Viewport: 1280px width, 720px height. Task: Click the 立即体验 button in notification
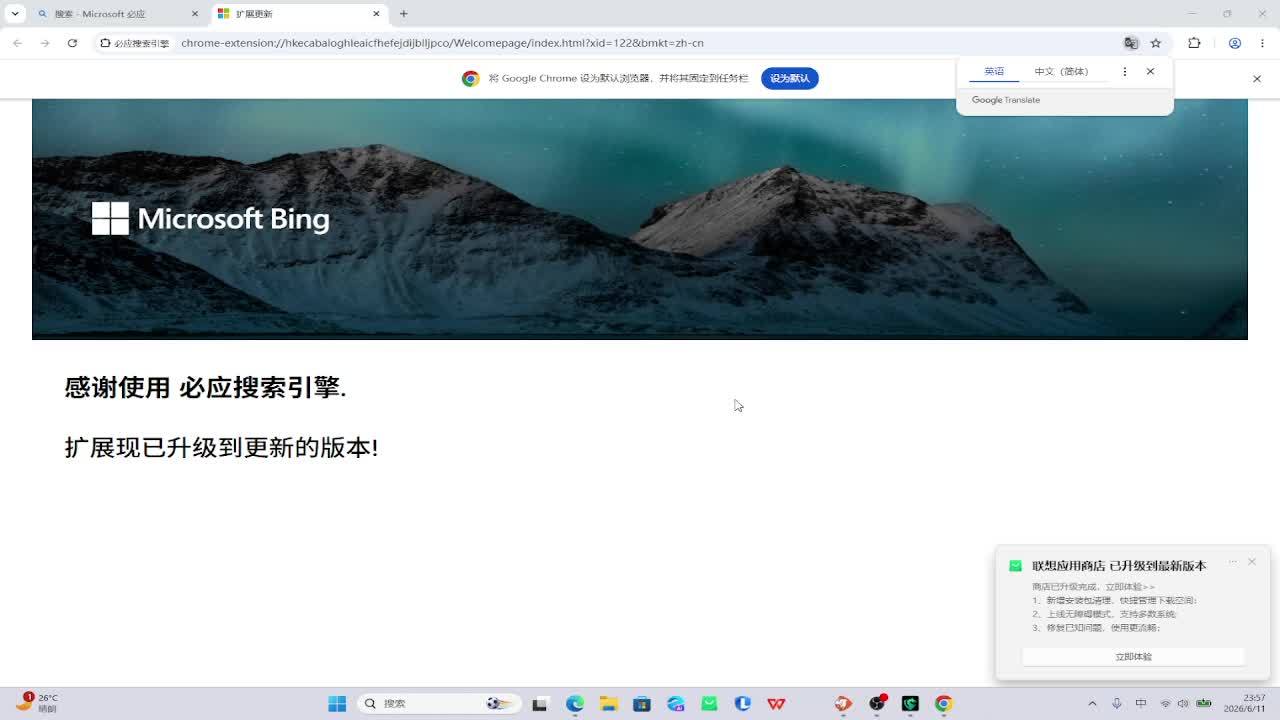tap(1133, 657)
